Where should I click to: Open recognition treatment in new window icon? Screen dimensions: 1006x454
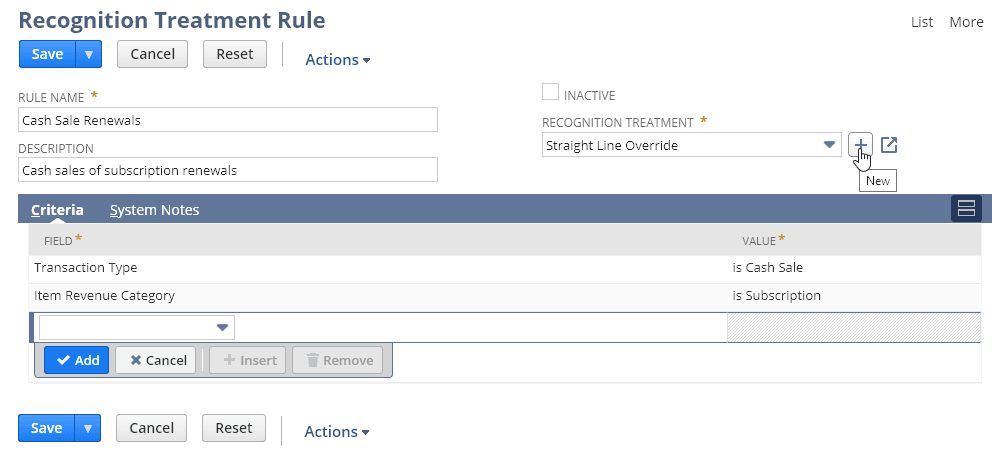point(889,145)
